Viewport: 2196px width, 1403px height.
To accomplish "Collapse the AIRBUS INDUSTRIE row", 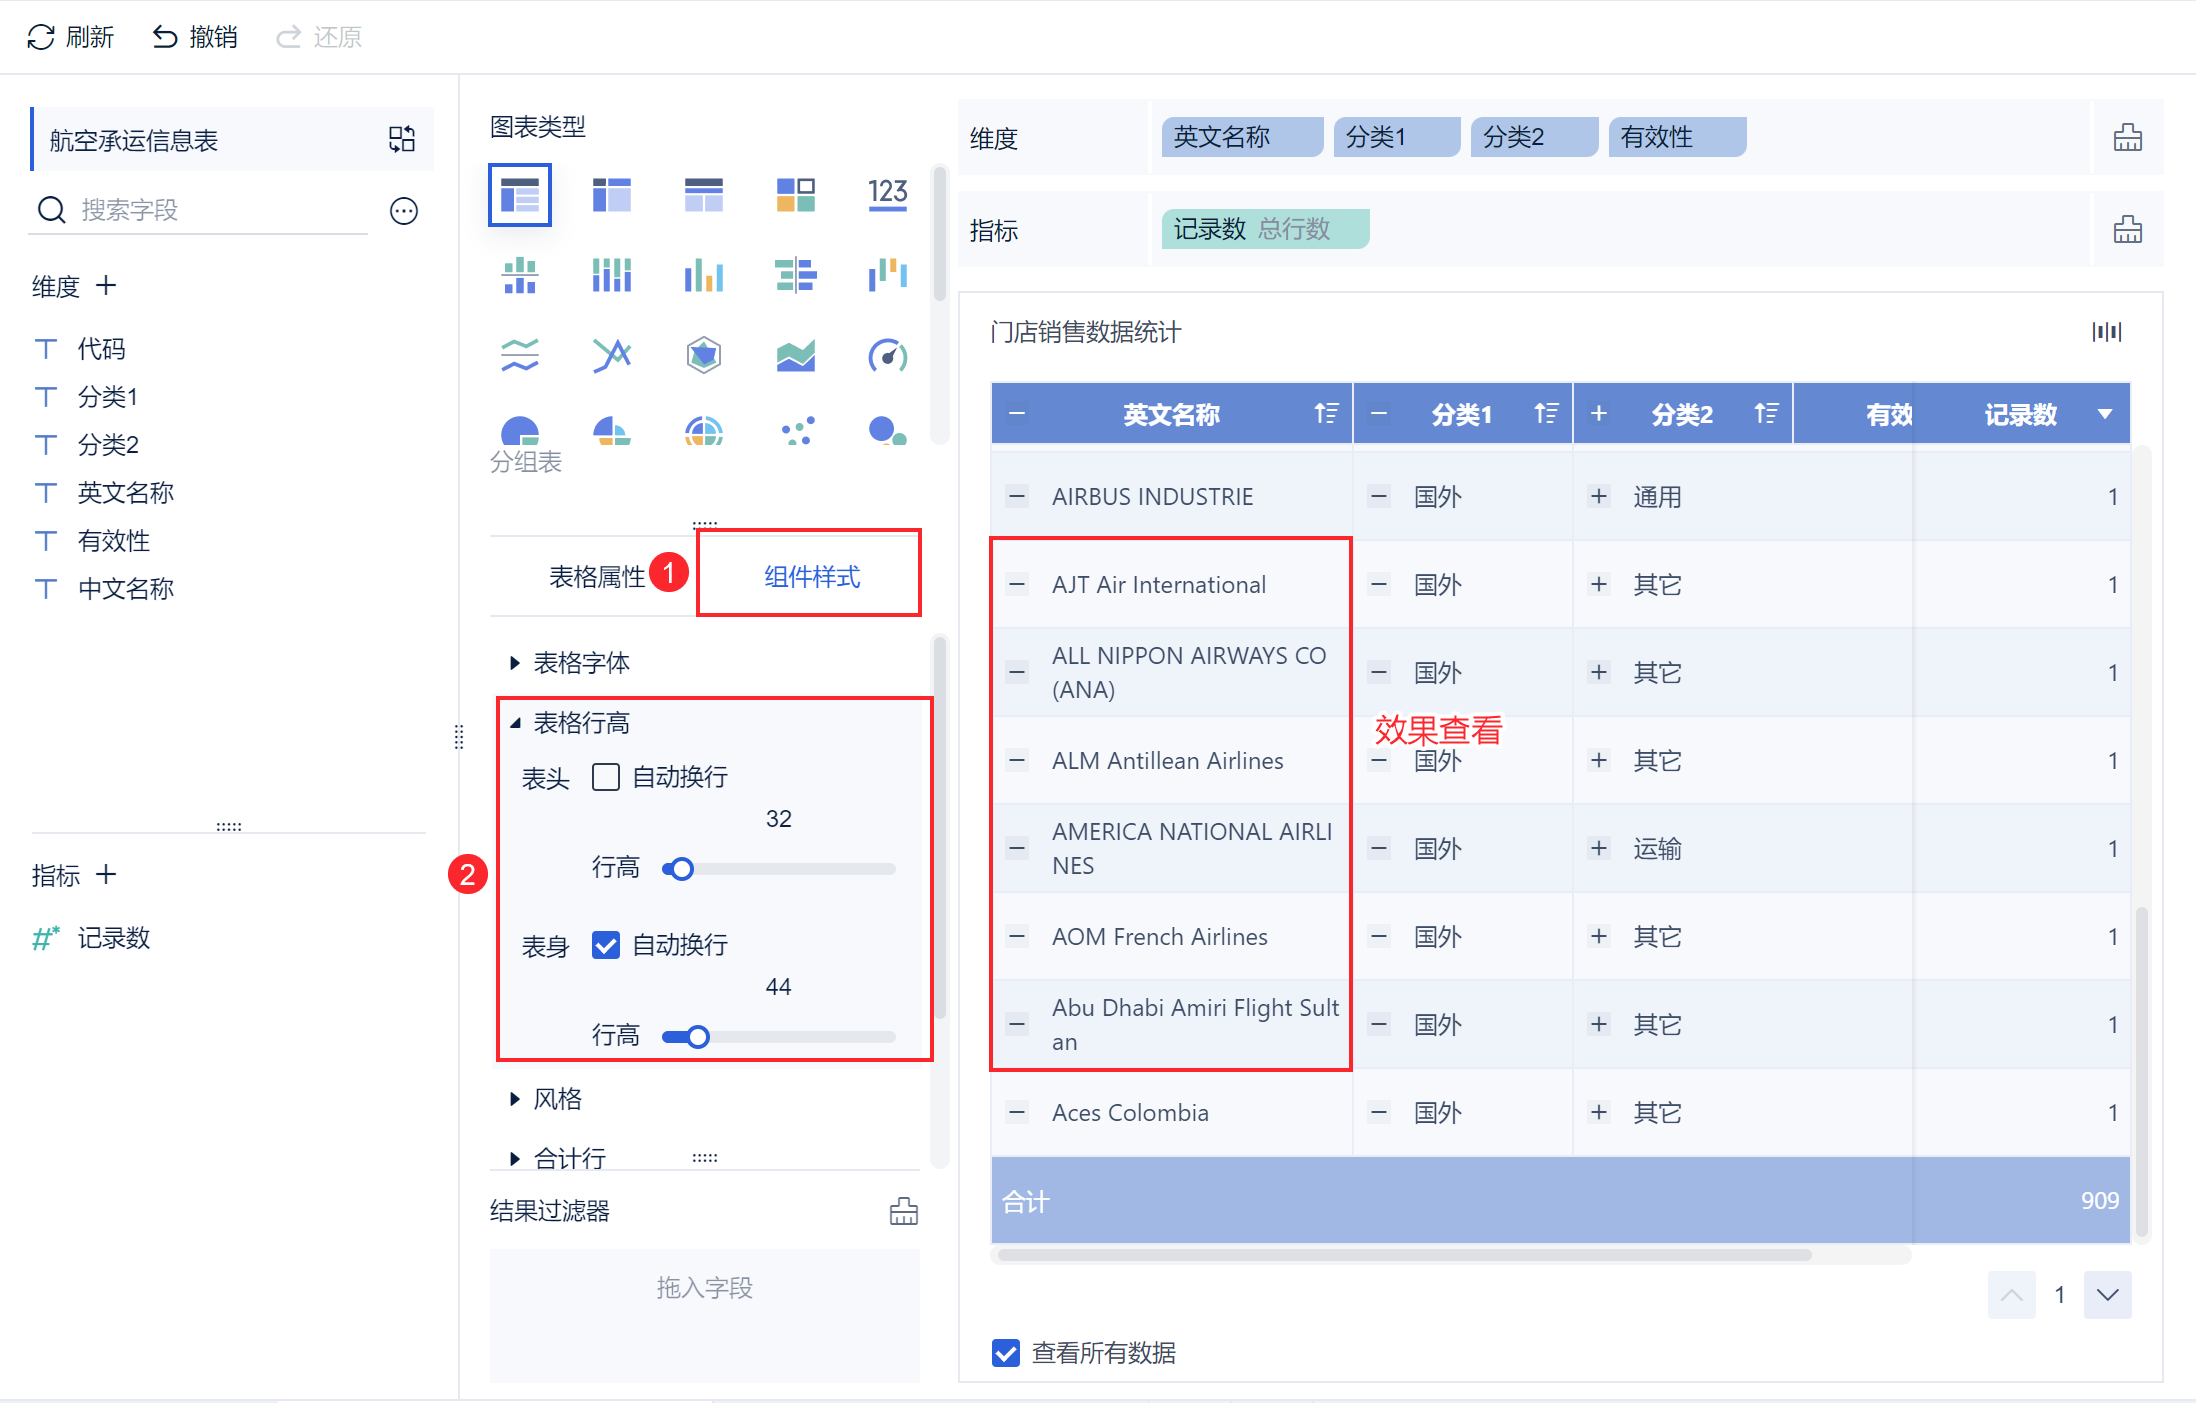I will click(x=1017, y=496).
